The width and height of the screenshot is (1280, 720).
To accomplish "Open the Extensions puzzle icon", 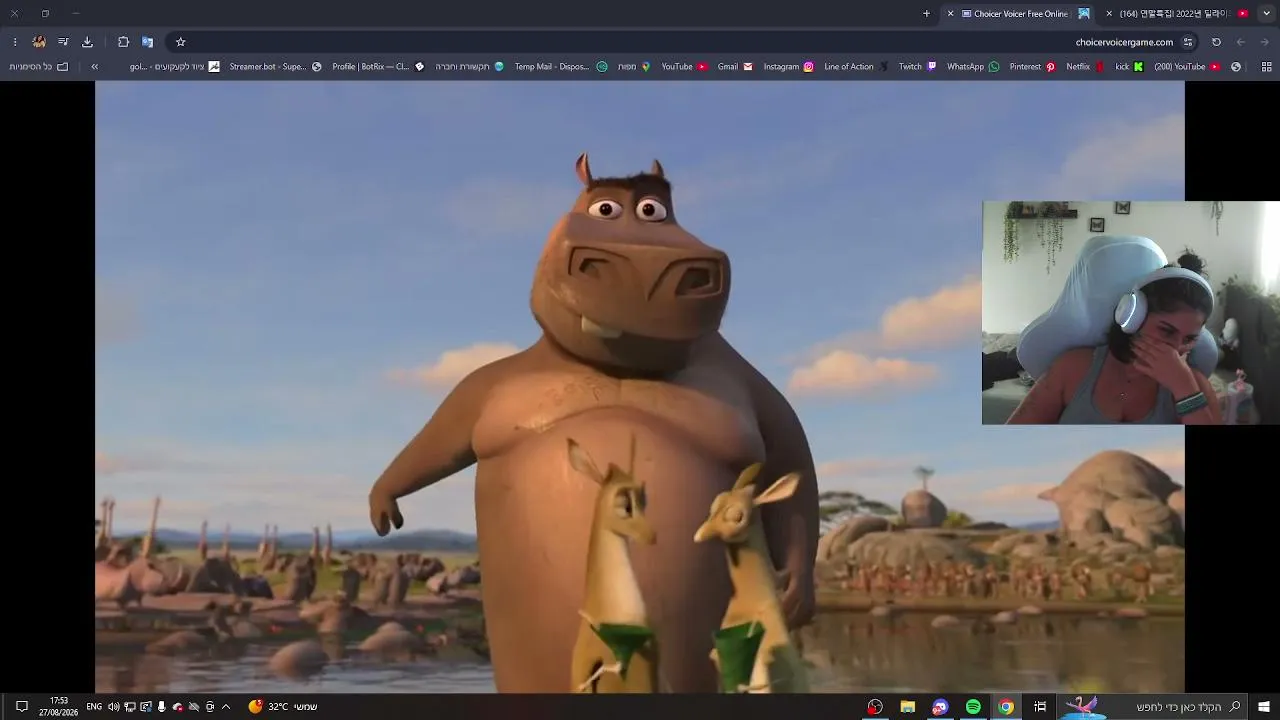I will coord(123,42).
